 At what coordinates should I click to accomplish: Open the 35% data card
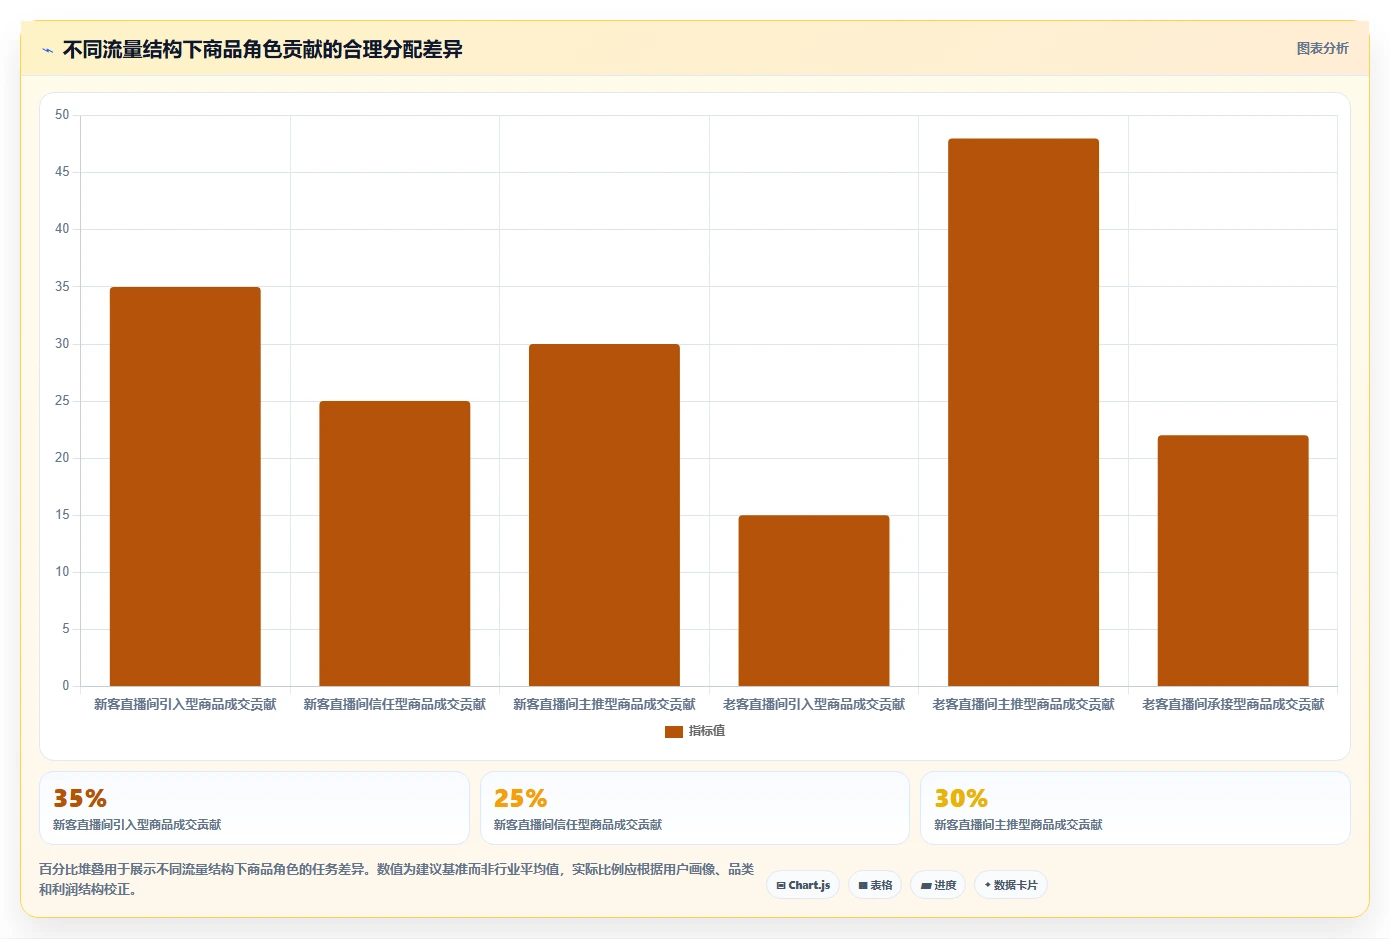(x=254, y=808)
